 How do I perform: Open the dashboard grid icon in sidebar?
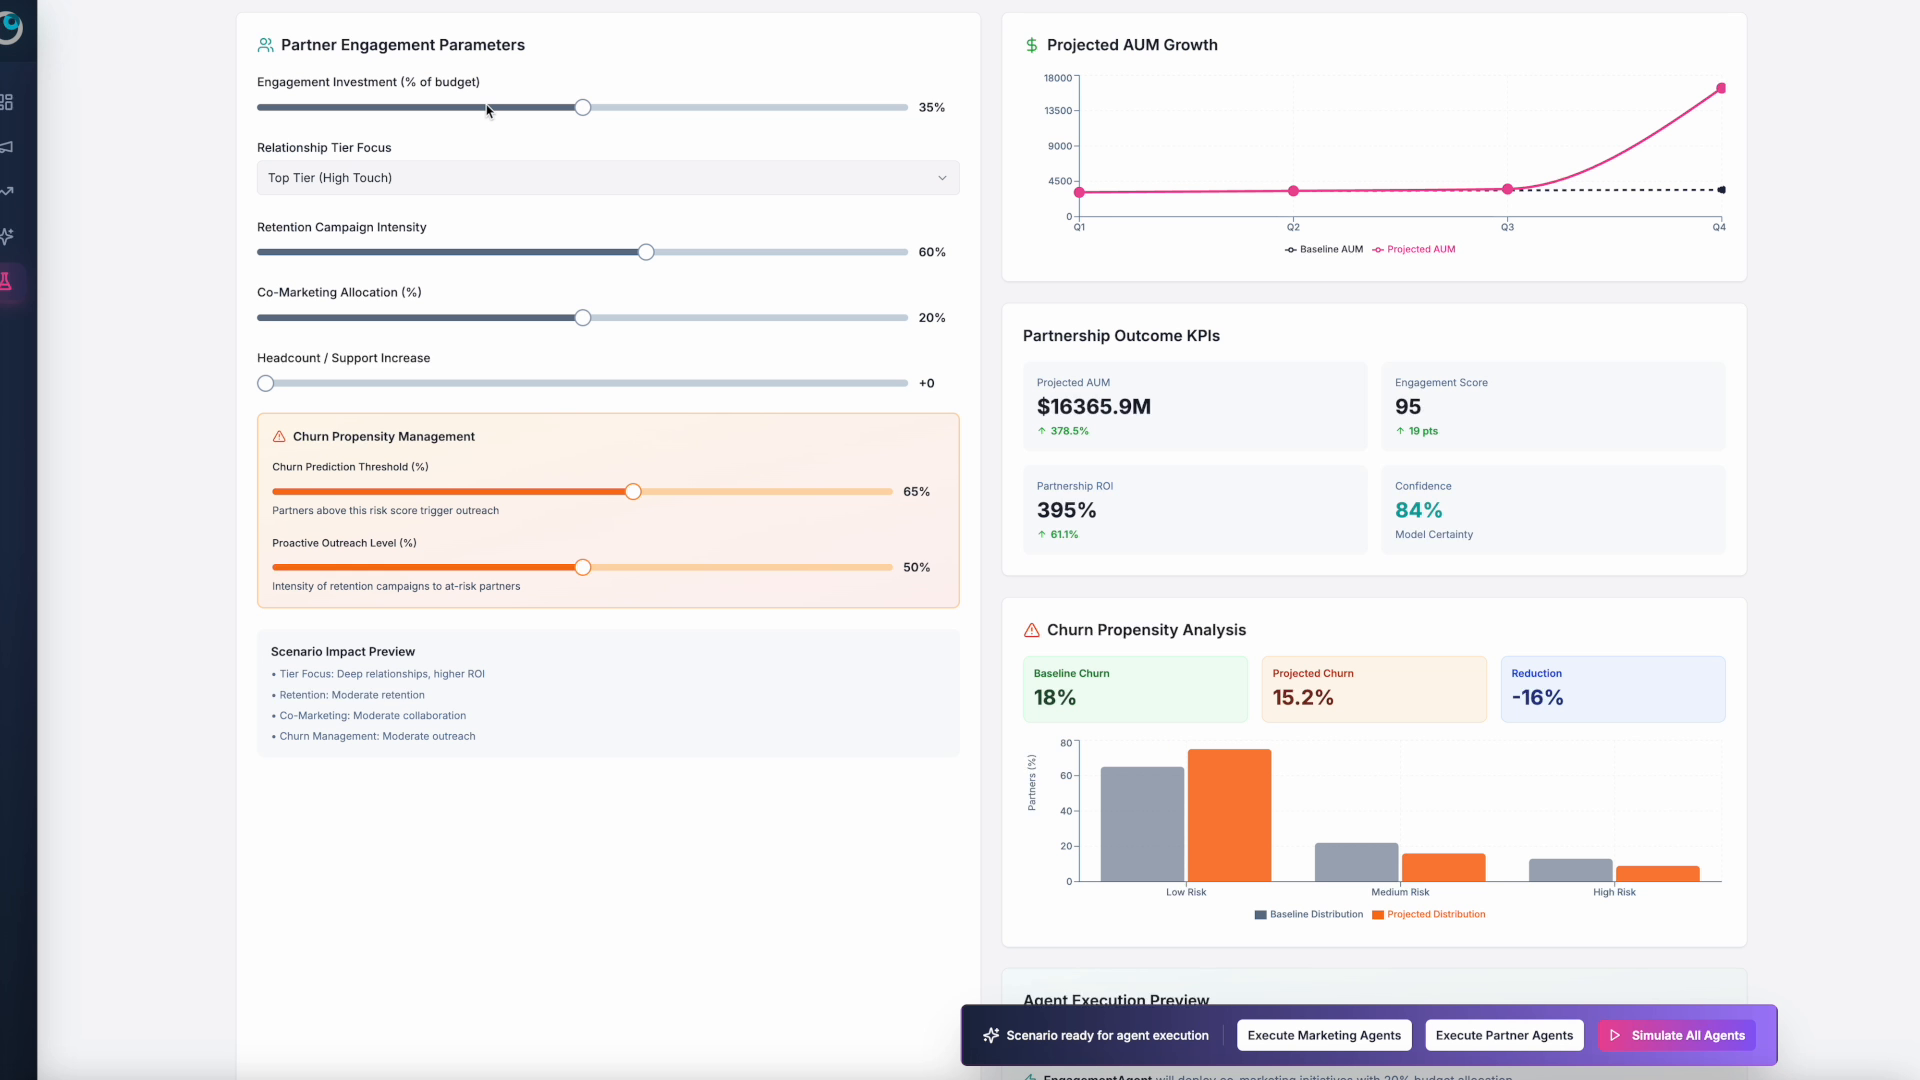(x=7, y=102)
